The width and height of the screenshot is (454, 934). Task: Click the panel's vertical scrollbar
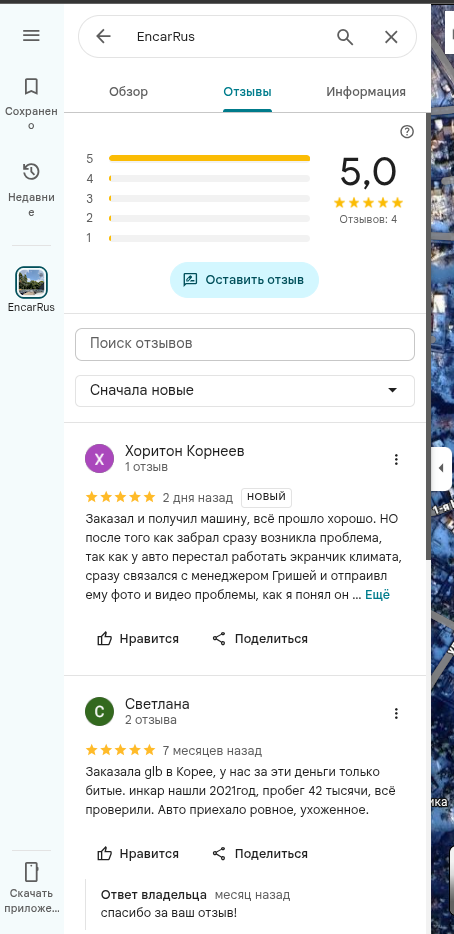428,337
